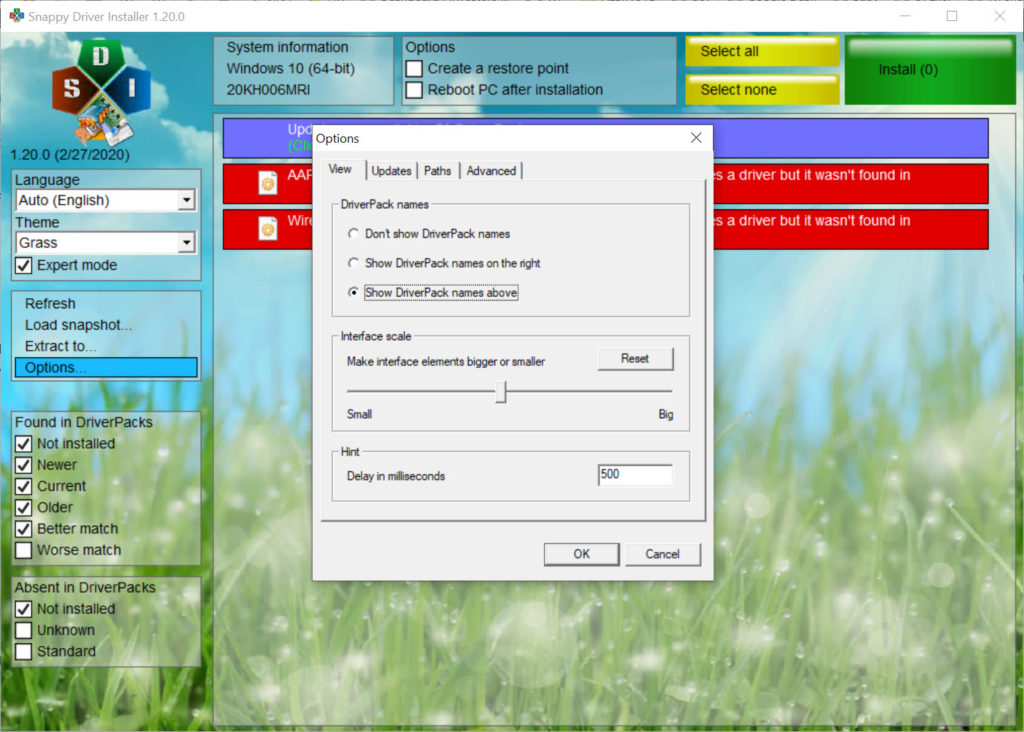Uncheck the Better match filter

click(x=24, y=529)
